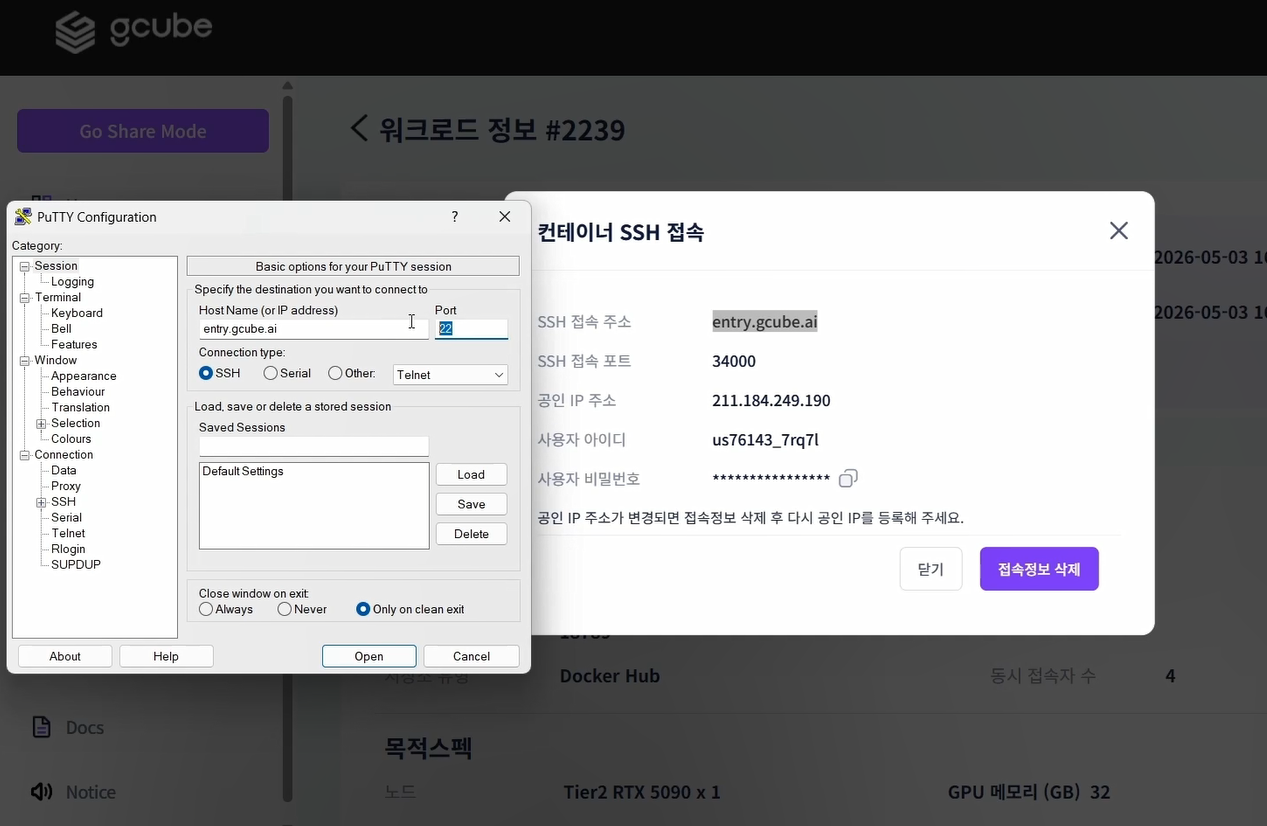1267x826 pixels.
Task: Collapse the Session tree node
Action: coord(25,266)
